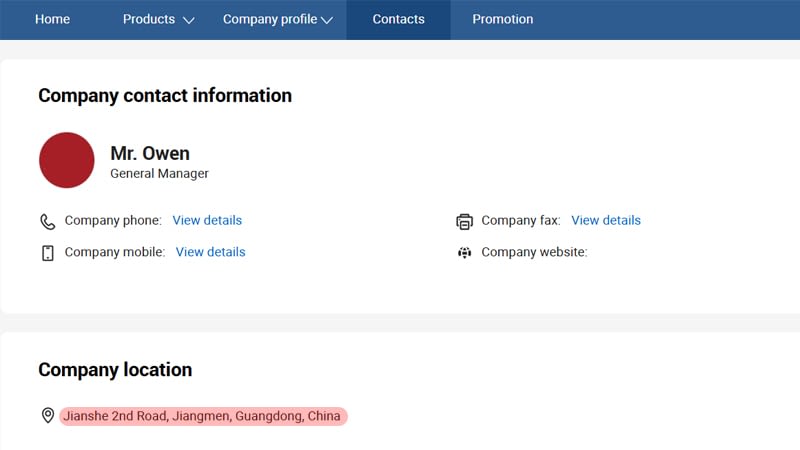Select the Contacts navigation tab
The height and width of the screenshot is (450, 800).
(x=398, y=19)
